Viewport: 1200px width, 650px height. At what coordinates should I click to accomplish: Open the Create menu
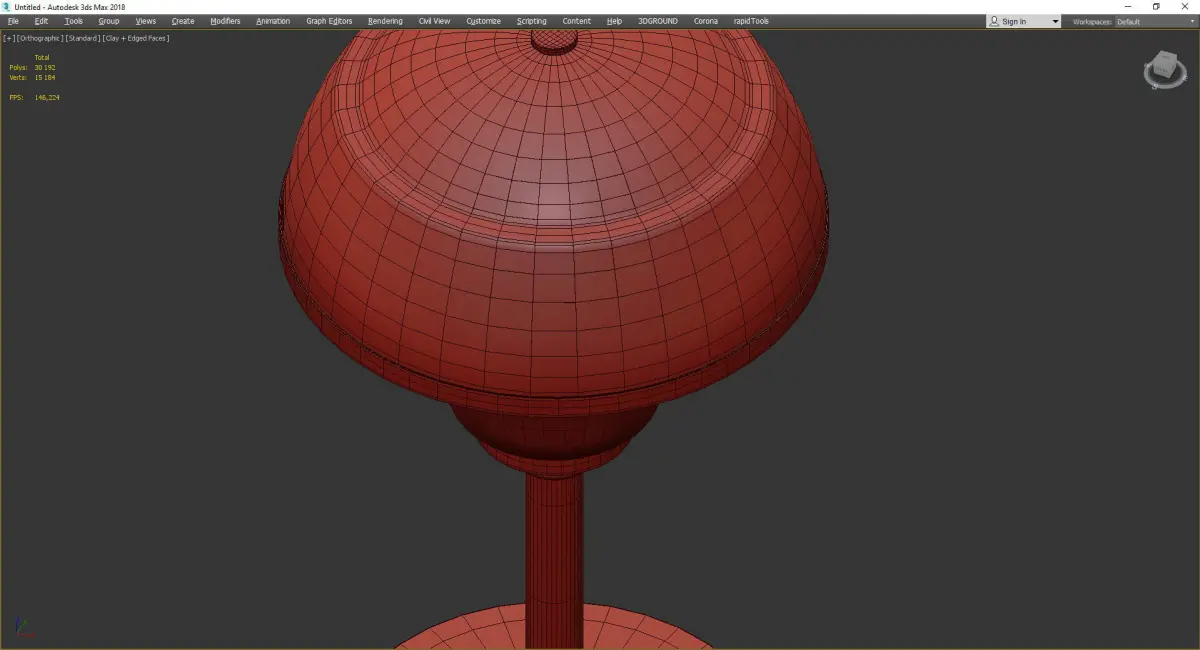[x=183, y=21]
